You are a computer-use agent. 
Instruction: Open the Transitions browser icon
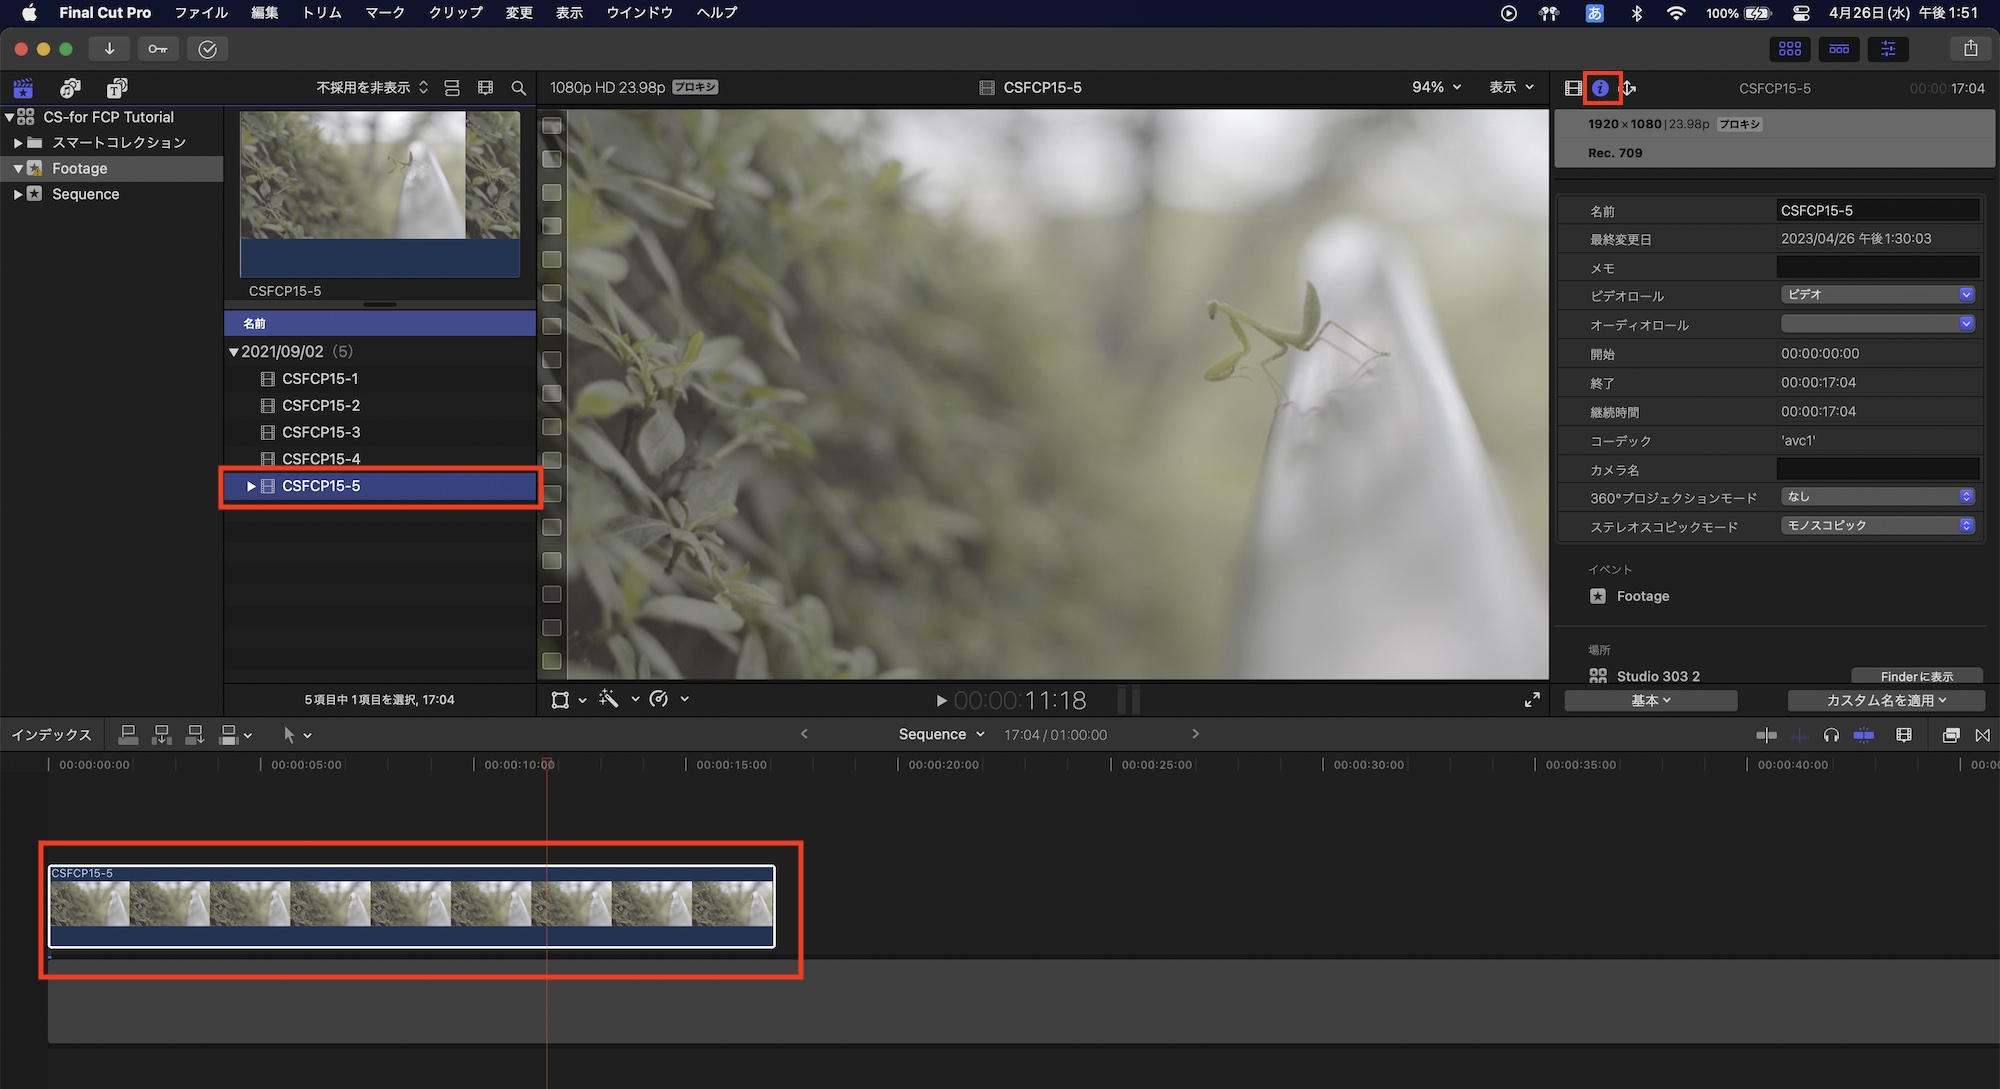click(x=1982, y=735)
